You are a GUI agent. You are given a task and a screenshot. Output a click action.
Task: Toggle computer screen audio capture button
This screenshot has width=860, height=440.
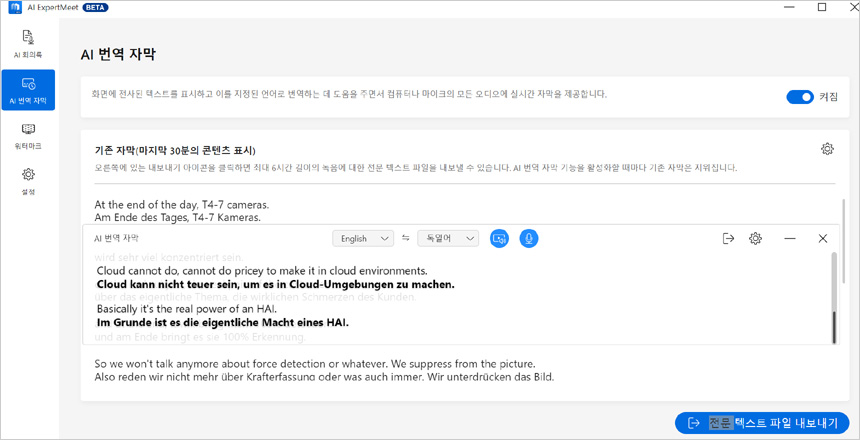(x=500, y=239)
